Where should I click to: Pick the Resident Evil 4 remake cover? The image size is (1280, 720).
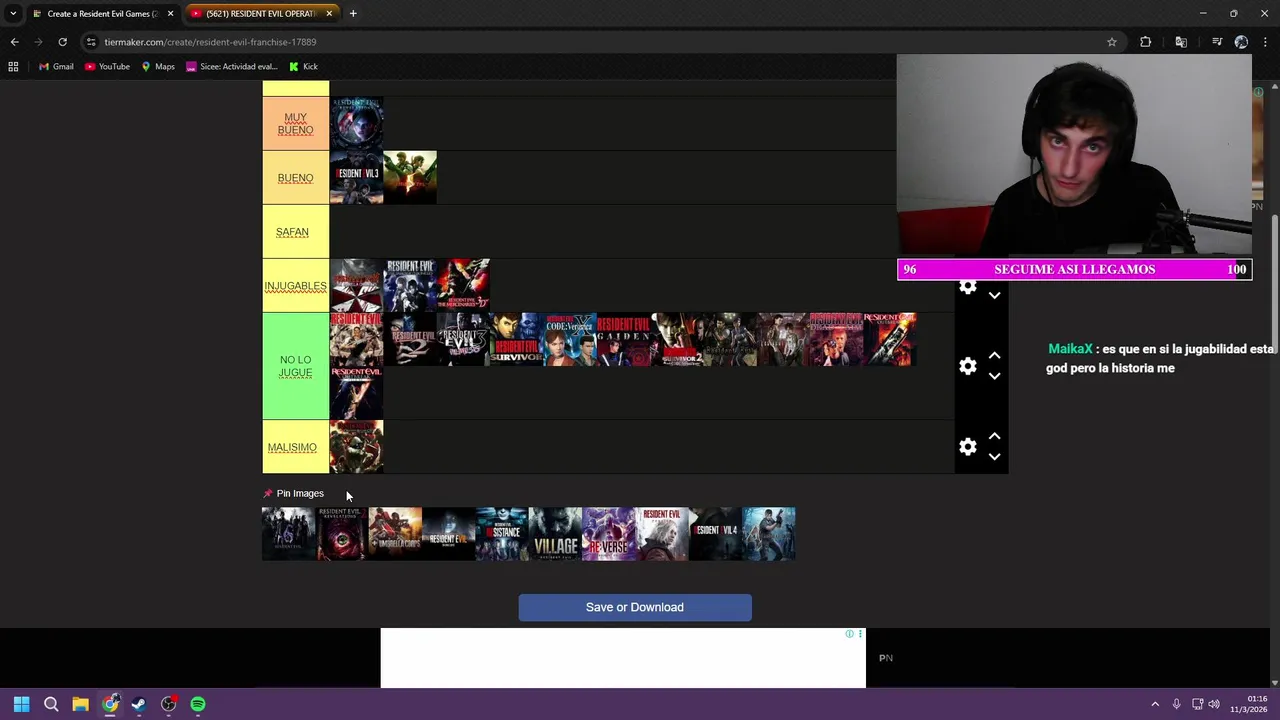coord(715,534)
